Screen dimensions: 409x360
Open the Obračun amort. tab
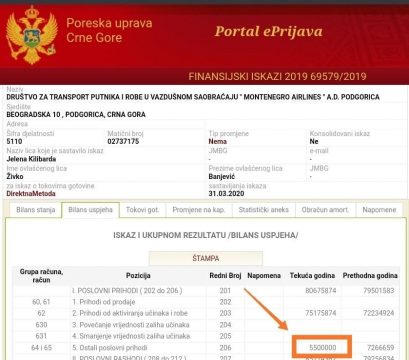click(x=325, y=210)
